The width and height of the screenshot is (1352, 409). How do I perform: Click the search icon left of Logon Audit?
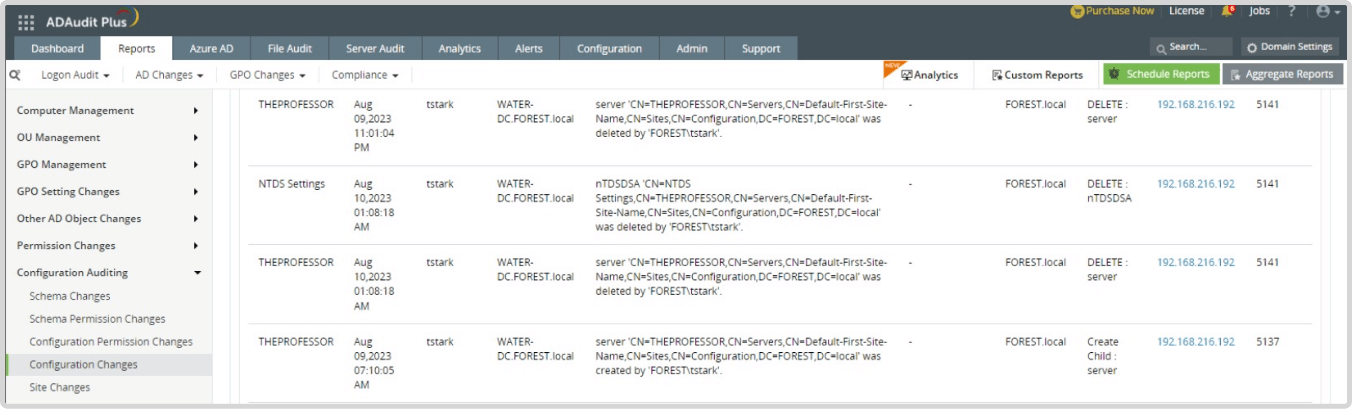coord(15,75)
